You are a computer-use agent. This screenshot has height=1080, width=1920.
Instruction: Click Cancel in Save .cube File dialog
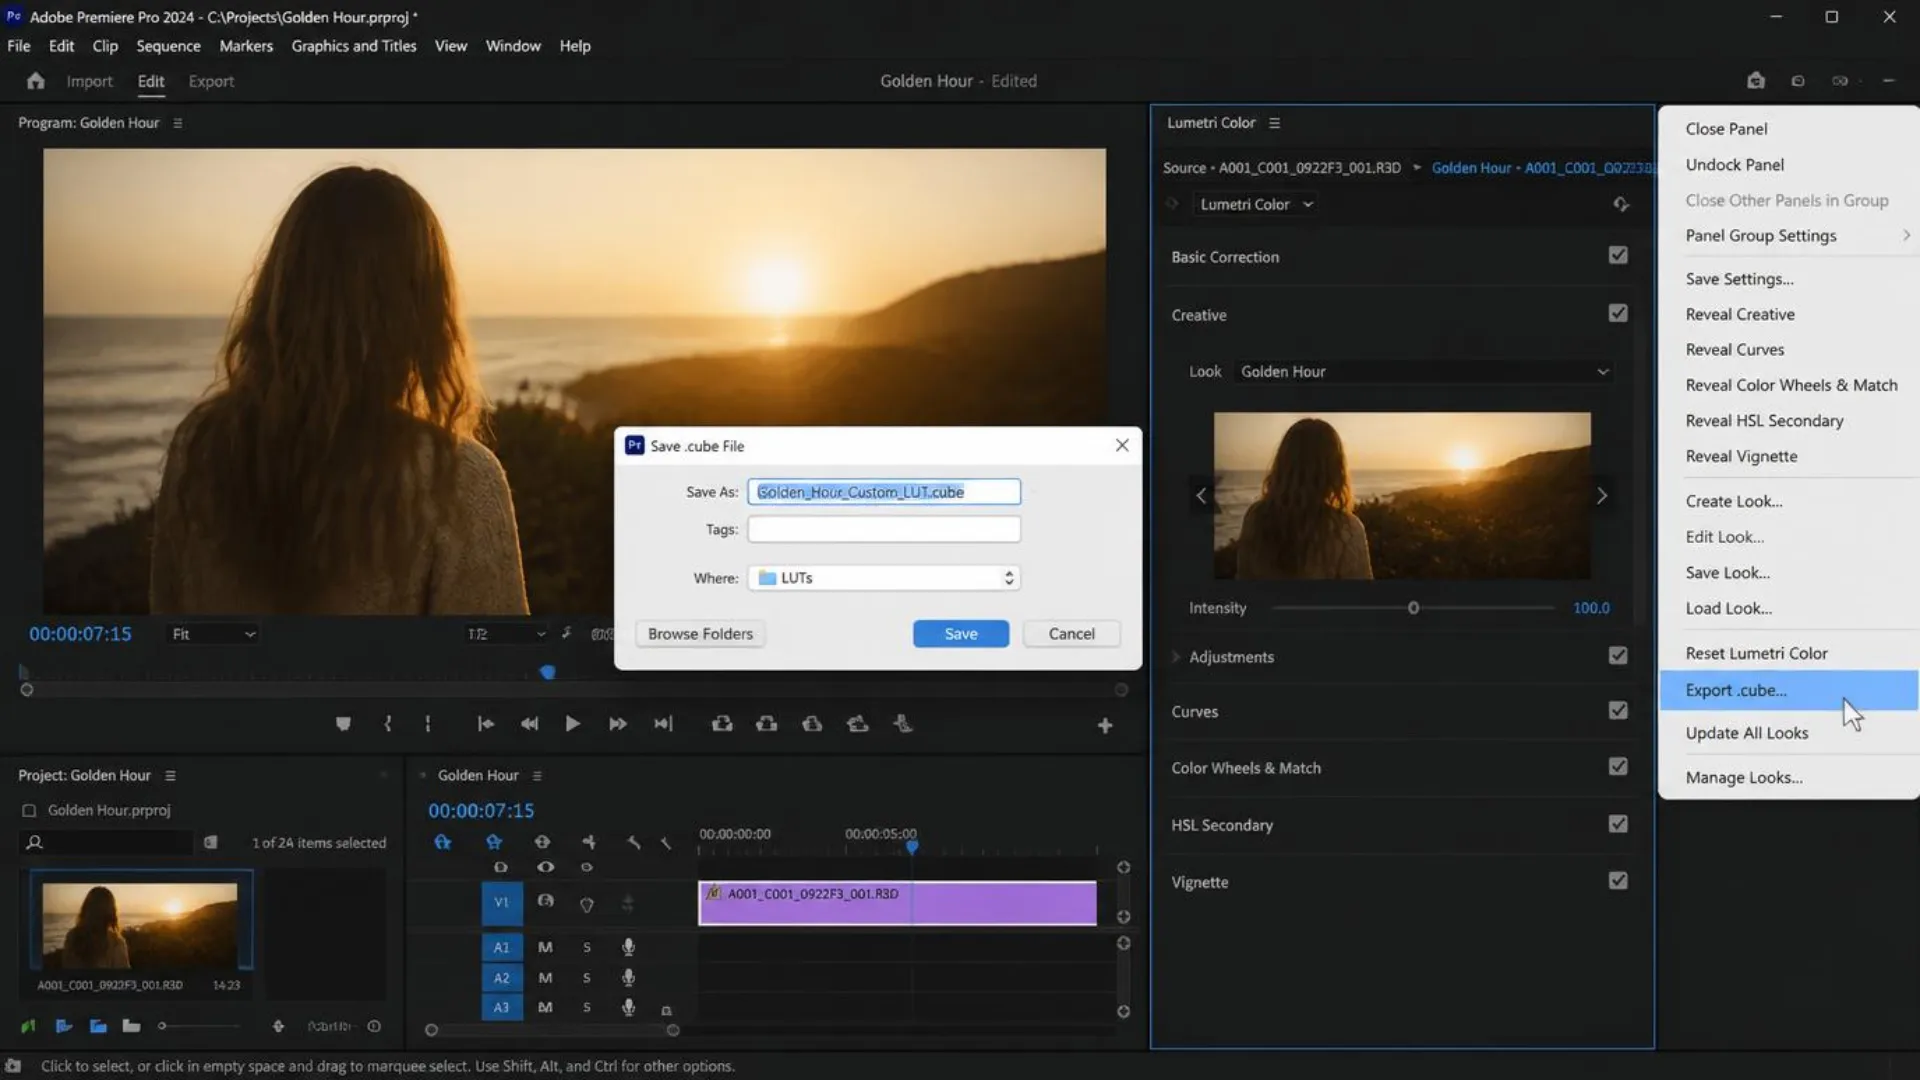click(1071, 634)
